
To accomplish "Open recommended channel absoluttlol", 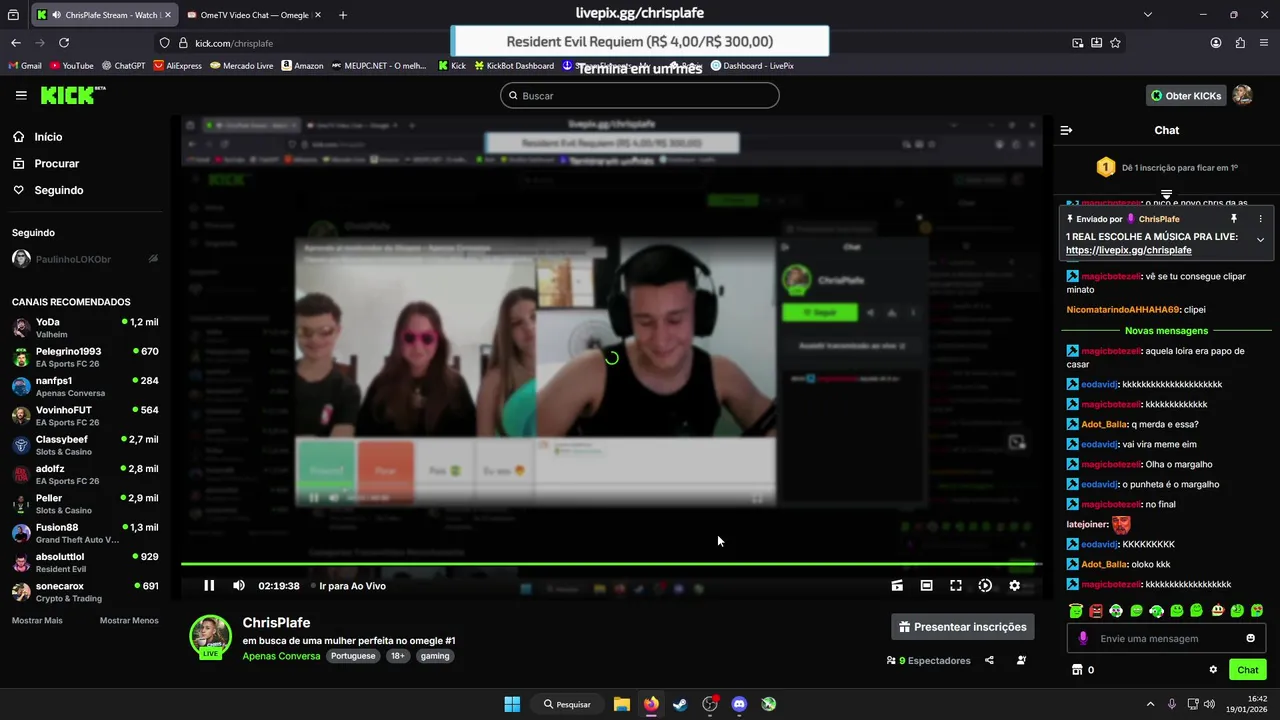I will (85, 562).
